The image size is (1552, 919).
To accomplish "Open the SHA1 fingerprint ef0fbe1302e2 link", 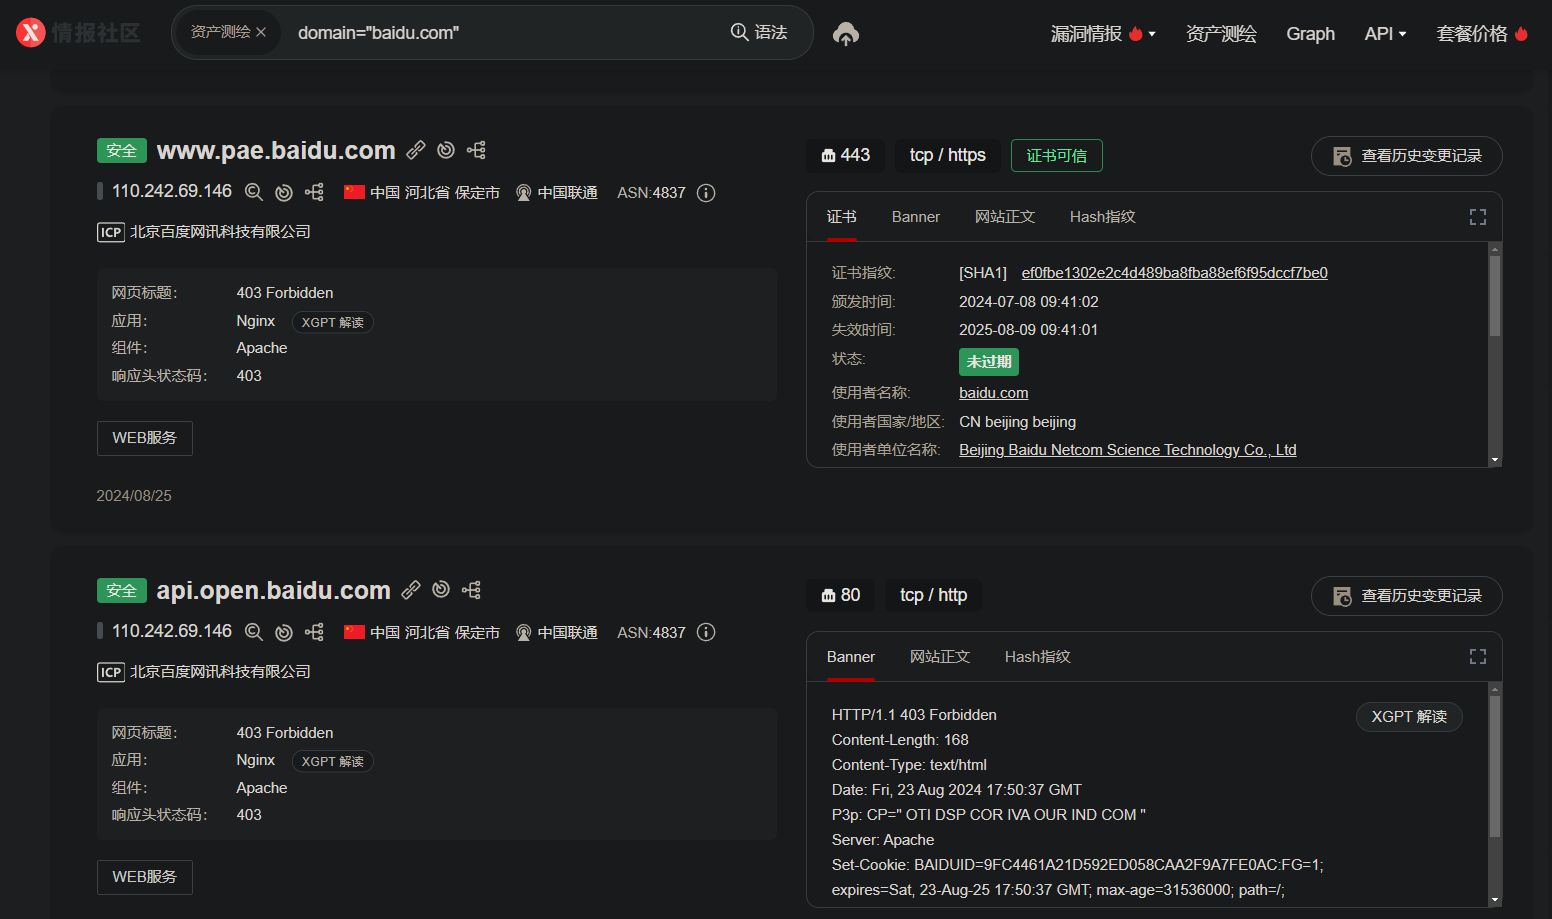I will 1175,273.
